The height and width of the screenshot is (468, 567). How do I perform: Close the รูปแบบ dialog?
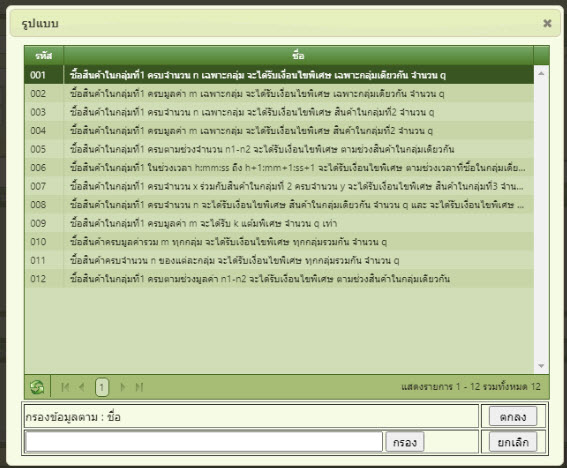547,23
